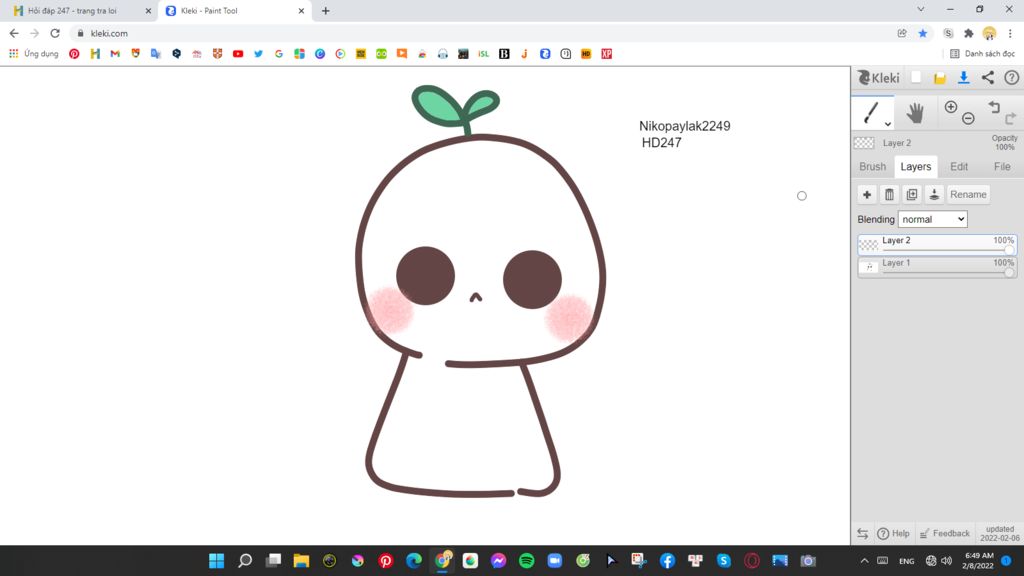
Task: Zoom in with the plus magnifier
Action: tap(951, 107)
